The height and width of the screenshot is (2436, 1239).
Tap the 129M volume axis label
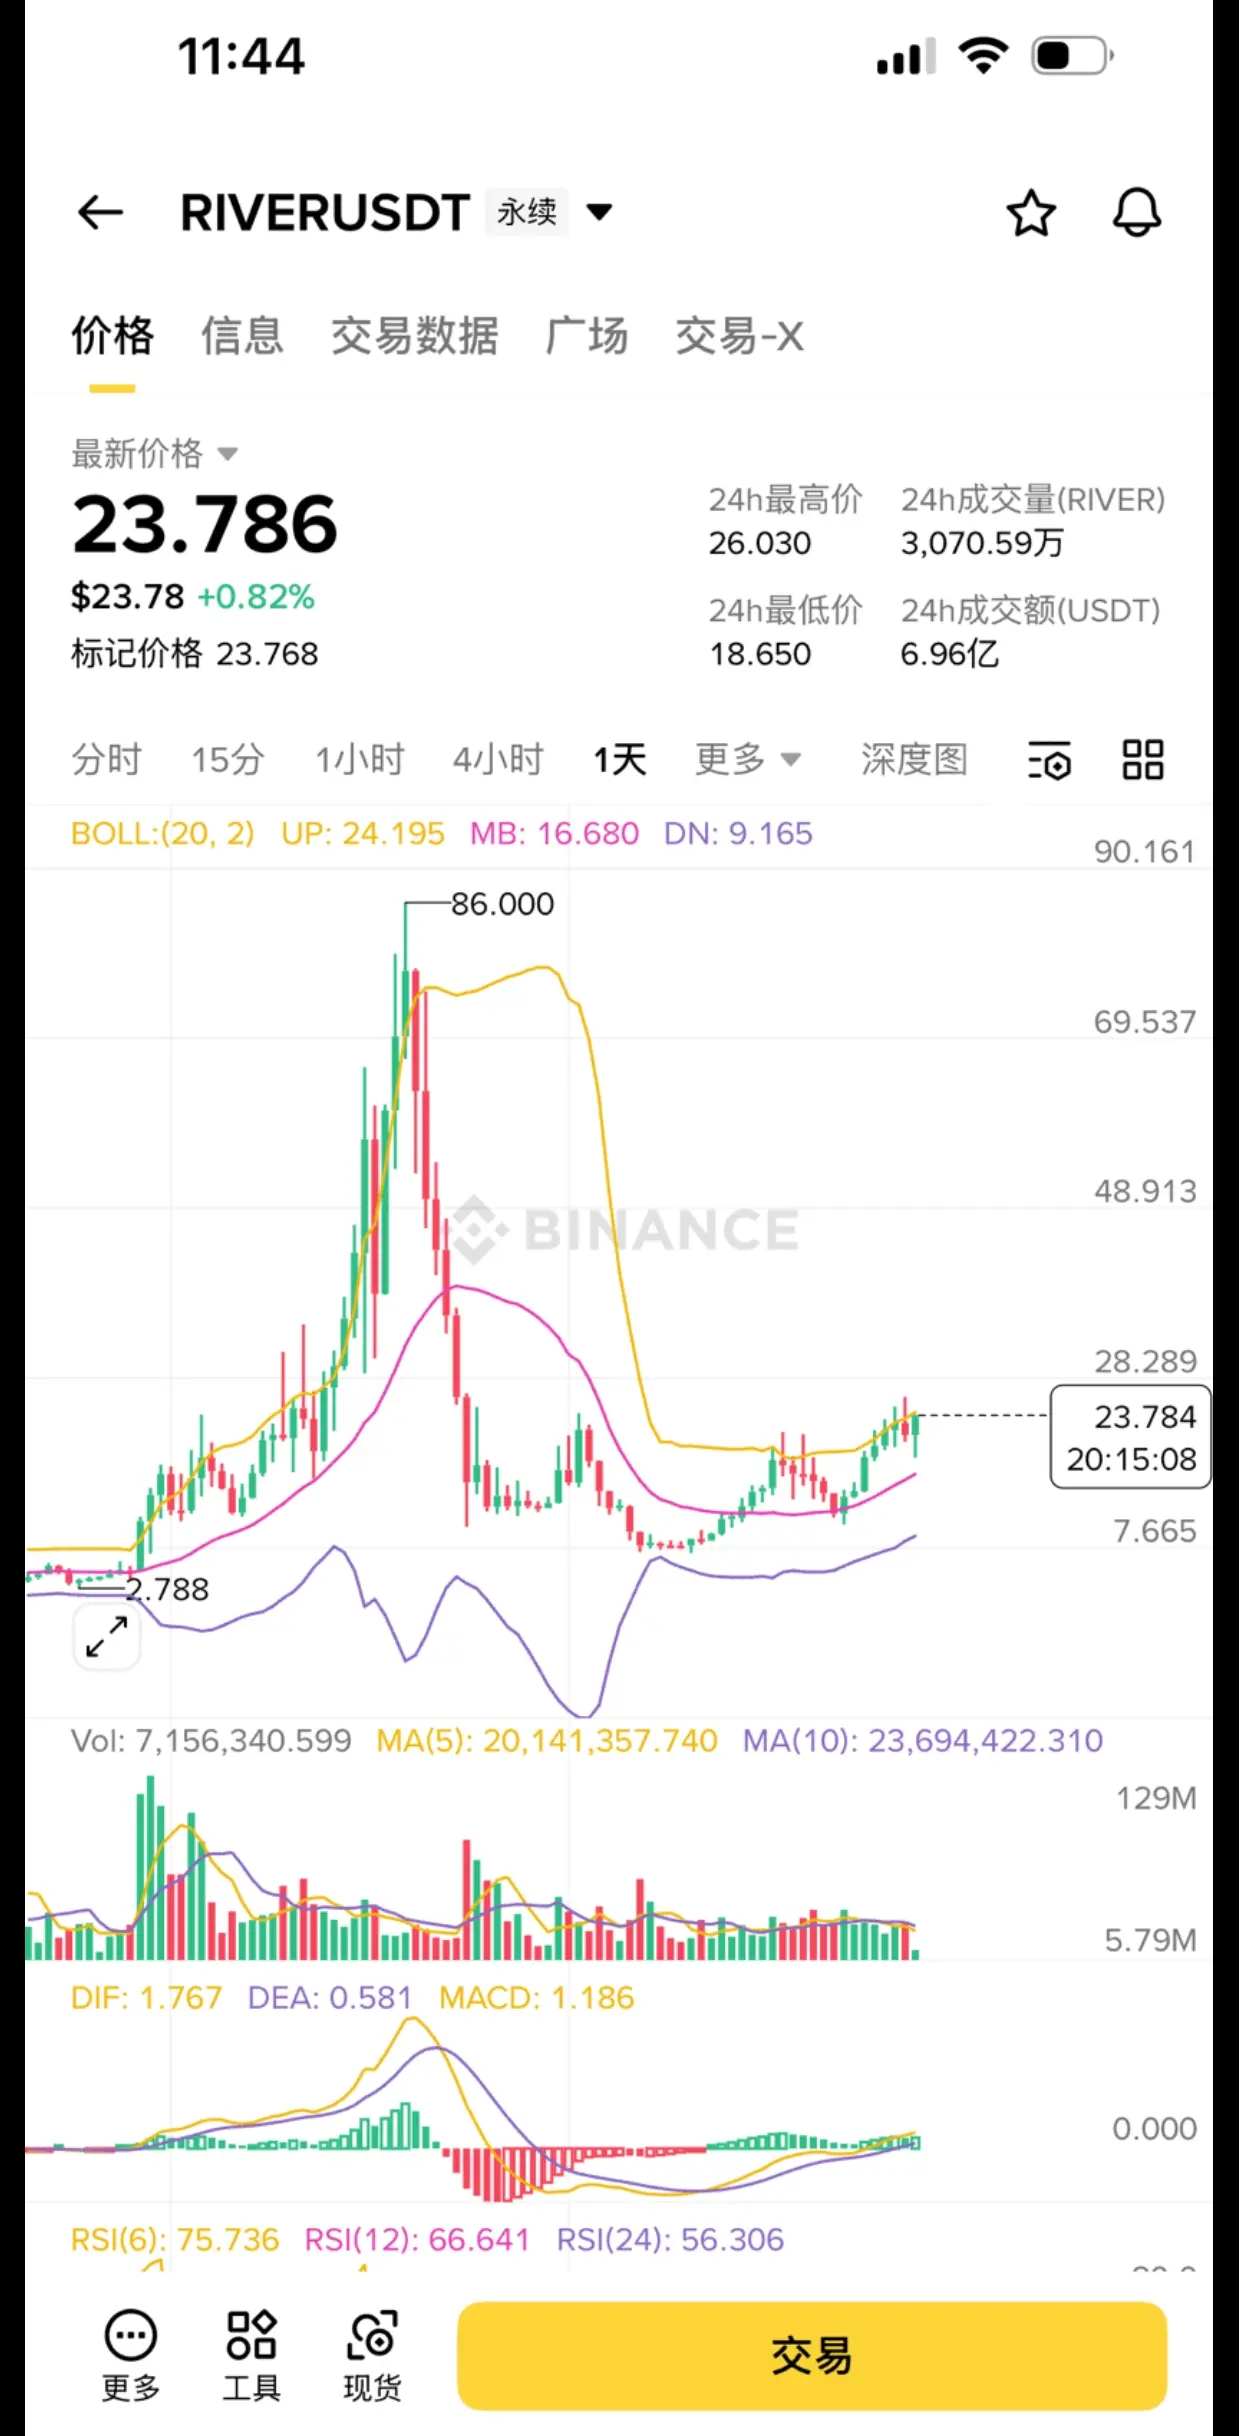pyautogui.click(x=1156, y=1798)
